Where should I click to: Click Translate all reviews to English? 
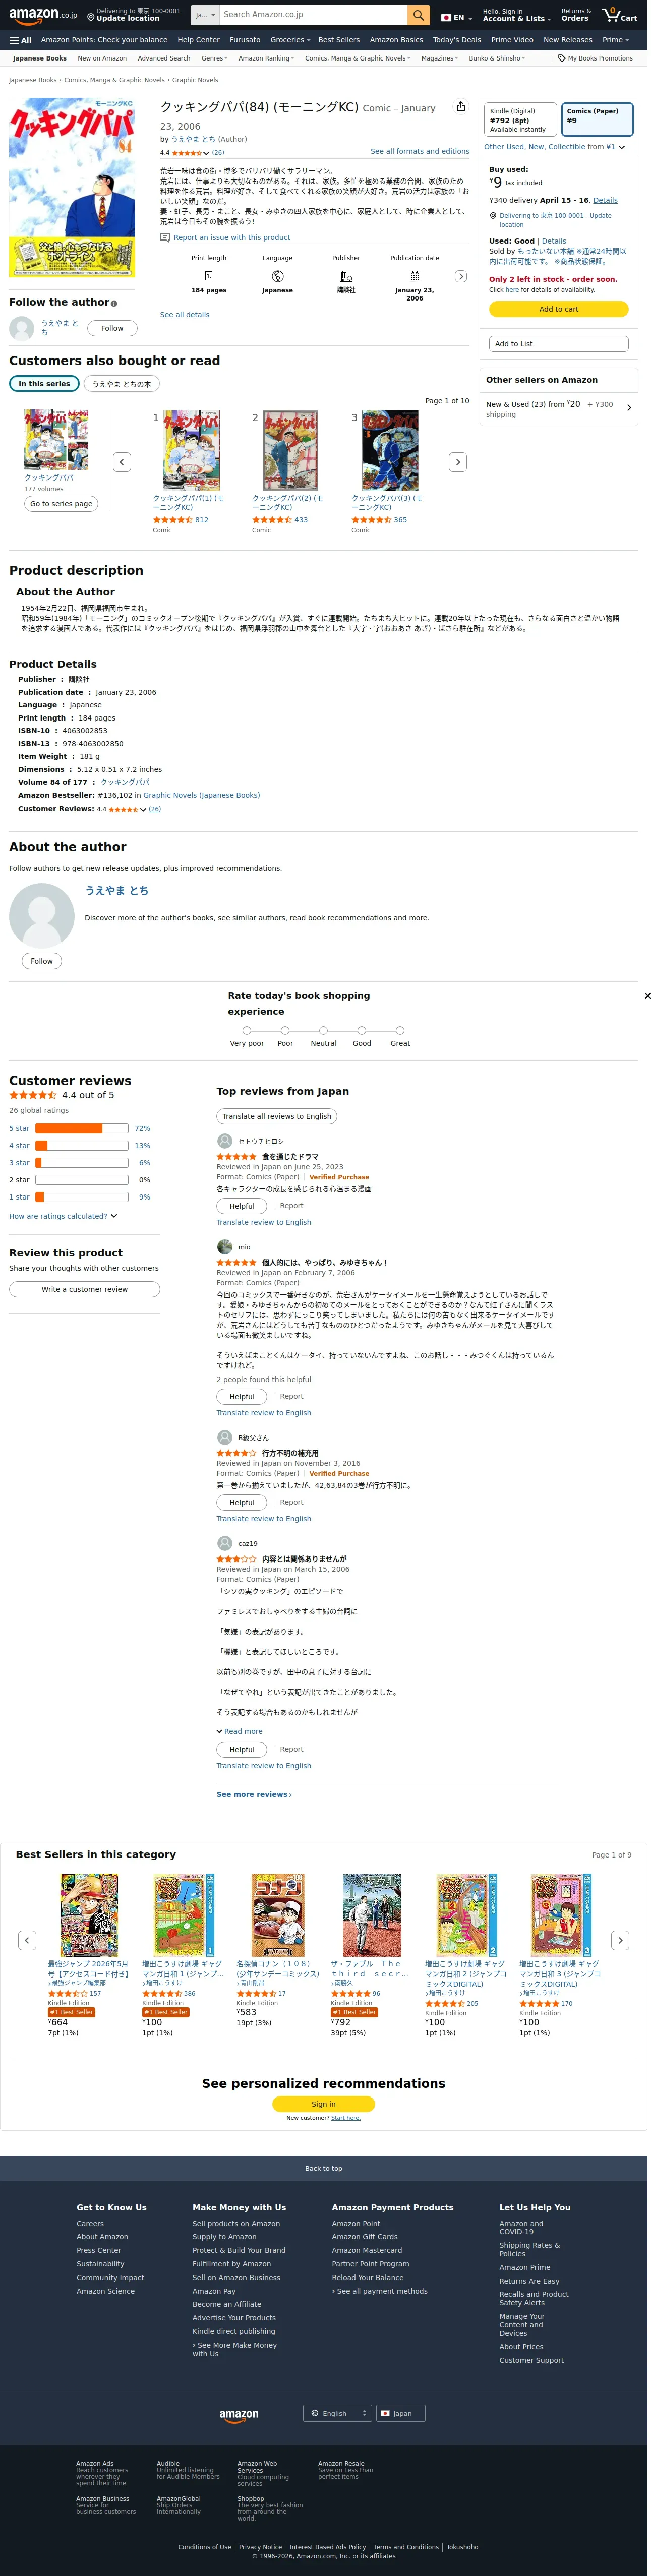point(277,1116)
